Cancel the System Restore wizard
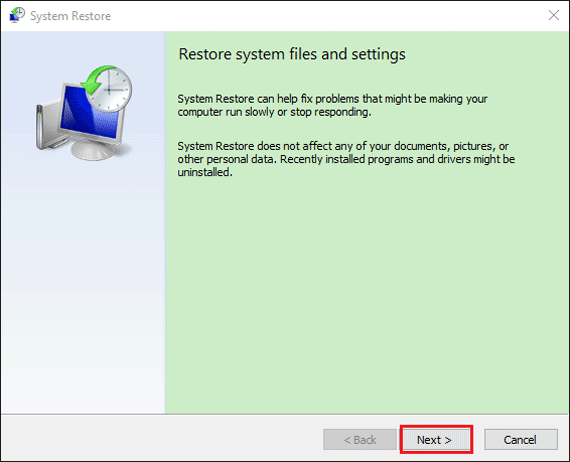This screenshot has width=570, height=462. [521, 440]
